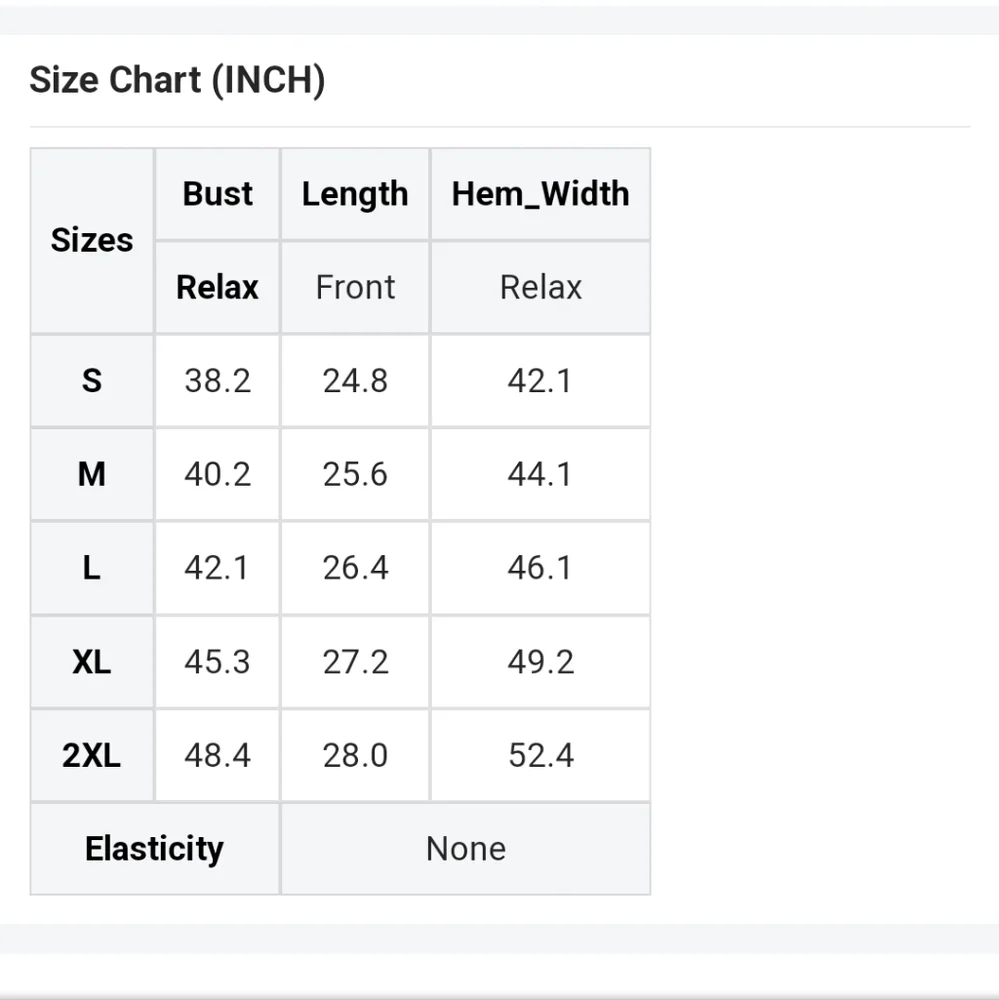Click the Length column header
The image size is (999, 1000).
click(355, 194)
